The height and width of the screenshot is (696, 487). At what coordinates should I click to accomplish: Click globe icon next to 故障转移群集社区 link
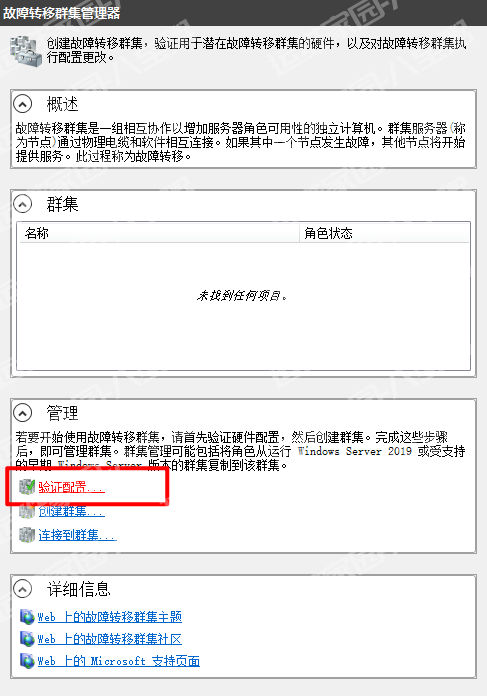[x=27, y=639]
